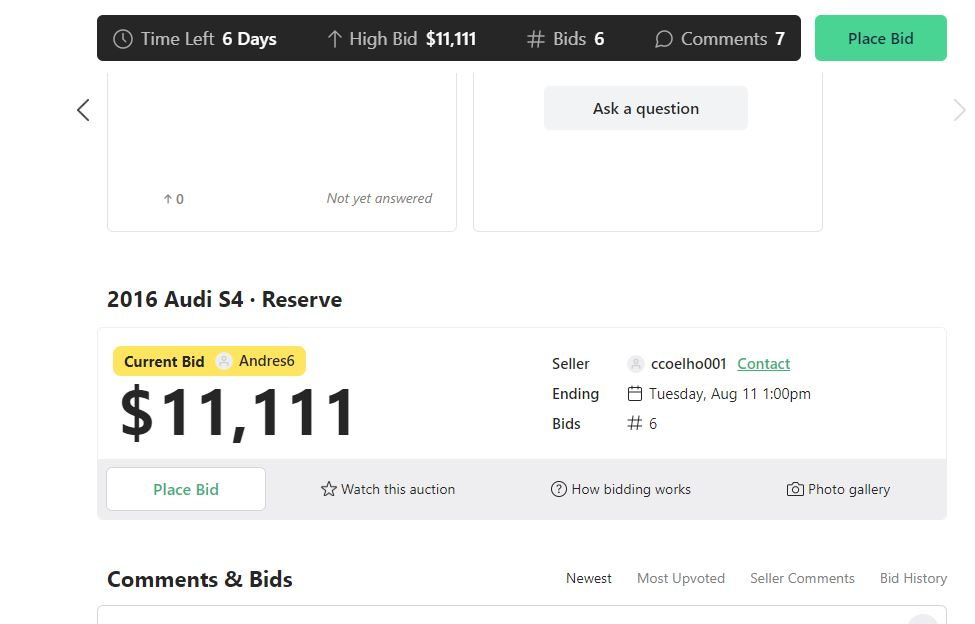This screenshot has height=624, width=975.
Task: Click the hash icon beside Bids in top bar
Action: 535,39
